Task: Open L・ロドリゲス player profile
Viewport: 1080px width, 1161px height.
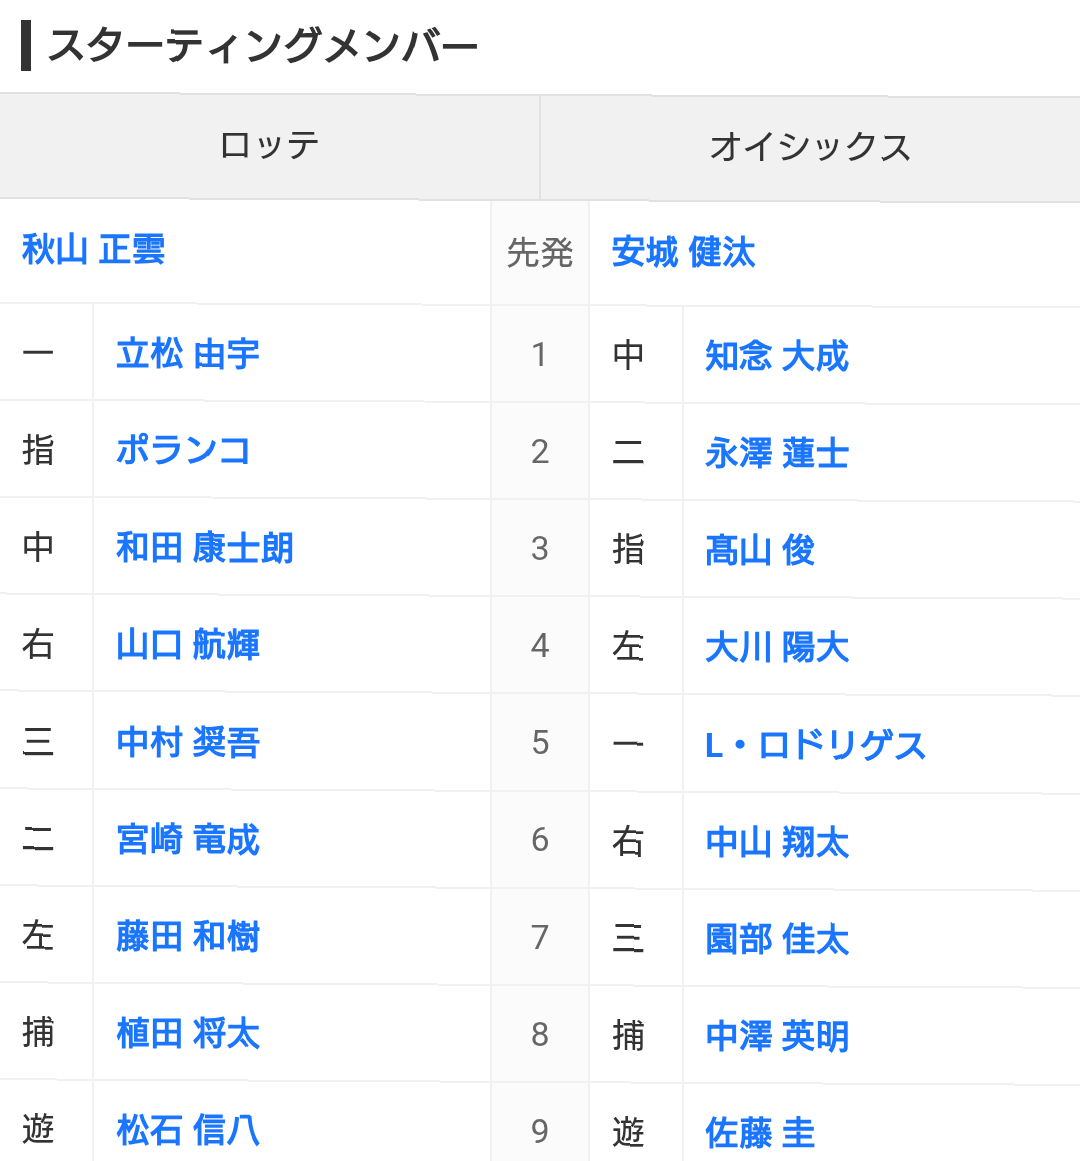Action: [x=815, y=745]
